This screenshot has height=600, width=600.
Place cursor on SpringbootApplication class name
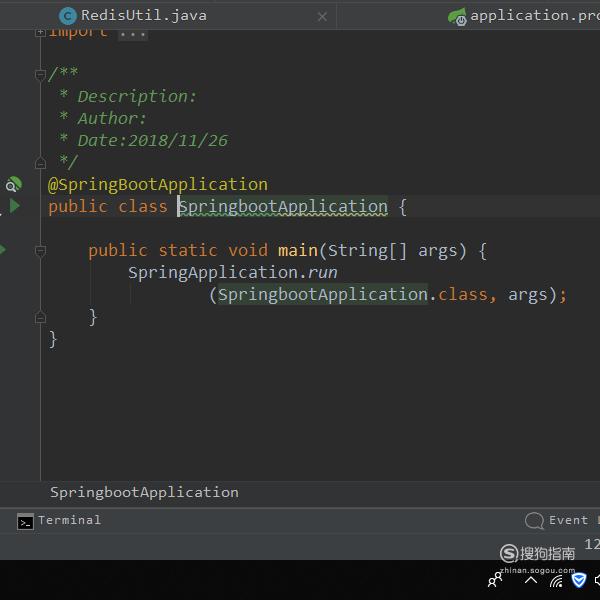pos(283,207)
